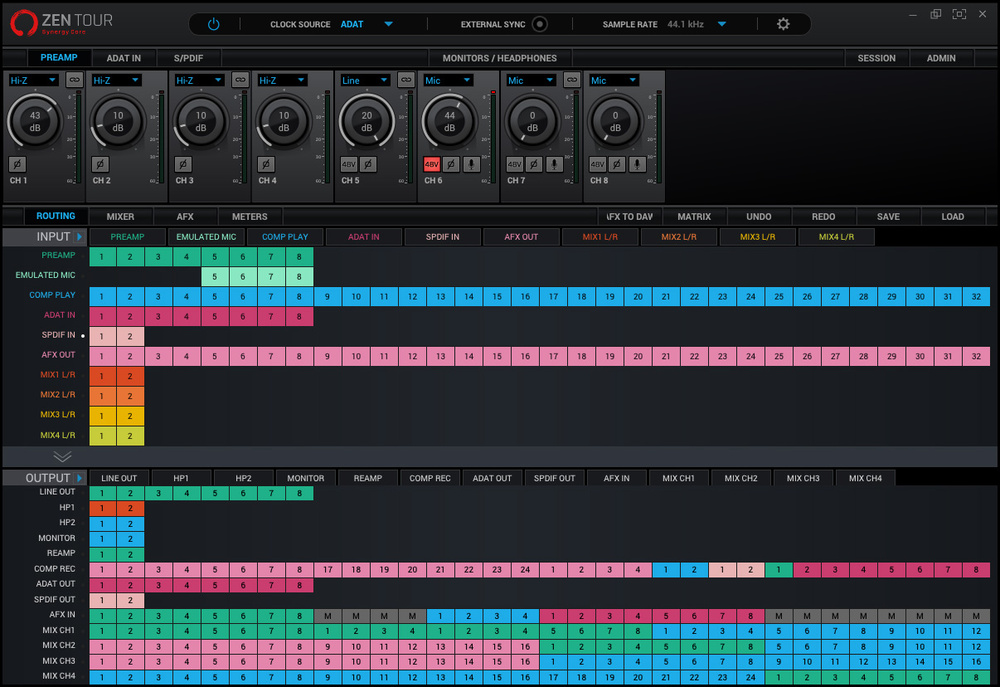Open the Sample Rate dropdown
The width and height of the screenshot is (1000, 687).
[x=722, y=24]
